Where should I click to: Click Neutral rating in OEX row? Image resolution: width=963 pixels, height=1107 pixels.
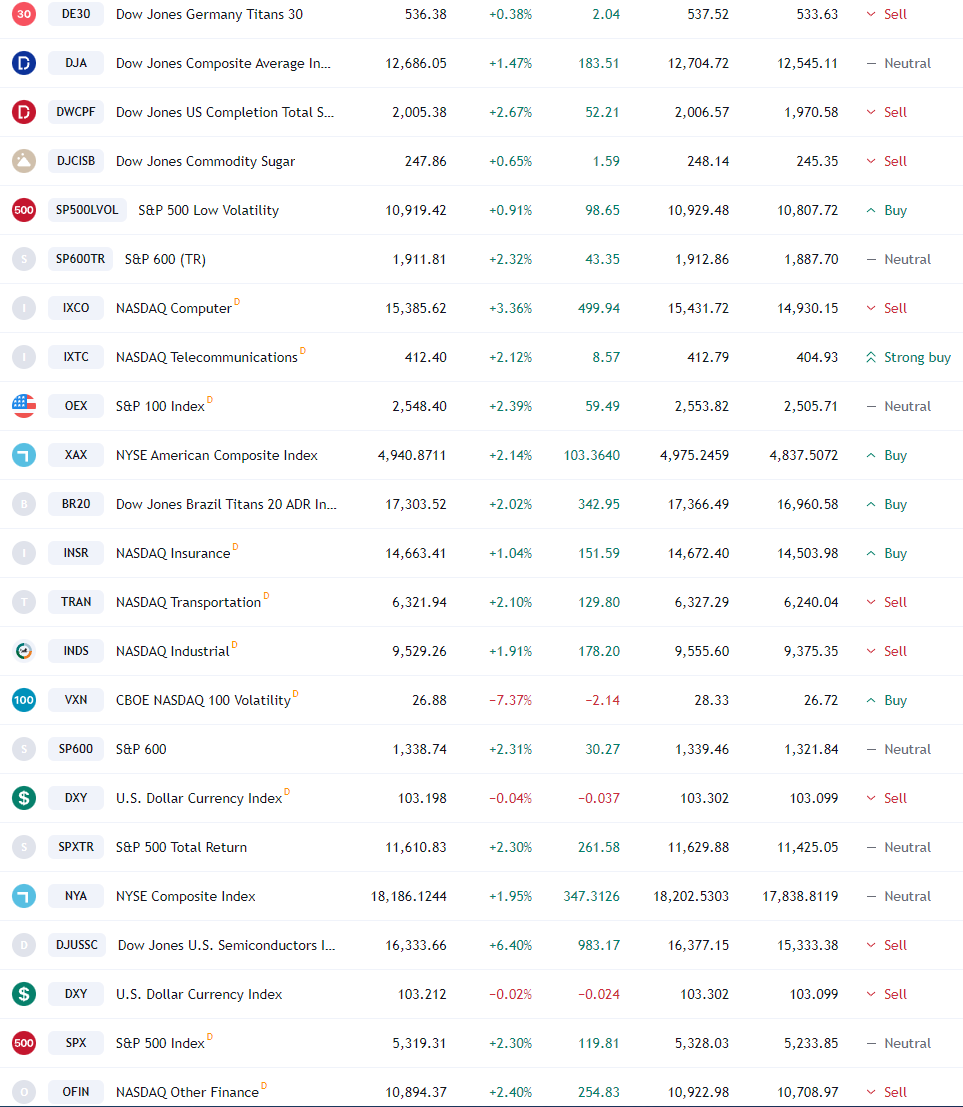tap(899, 406)
